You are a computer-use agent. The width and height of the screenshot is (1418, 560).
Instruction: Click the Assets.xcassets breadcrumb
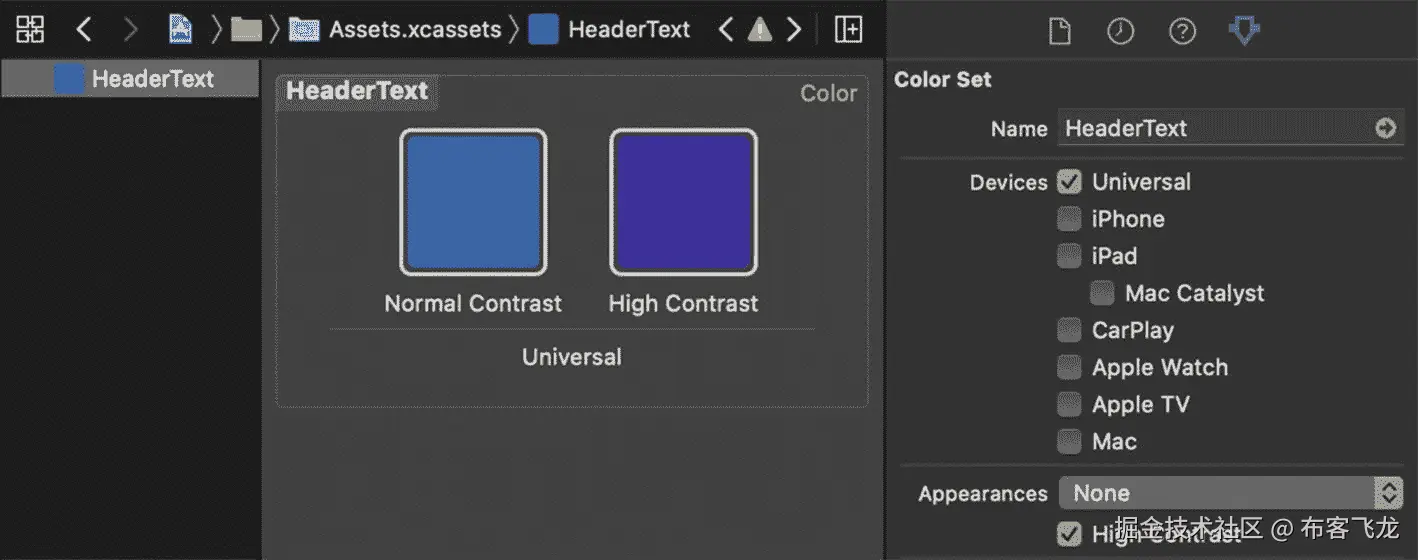[x=414, y=30]
